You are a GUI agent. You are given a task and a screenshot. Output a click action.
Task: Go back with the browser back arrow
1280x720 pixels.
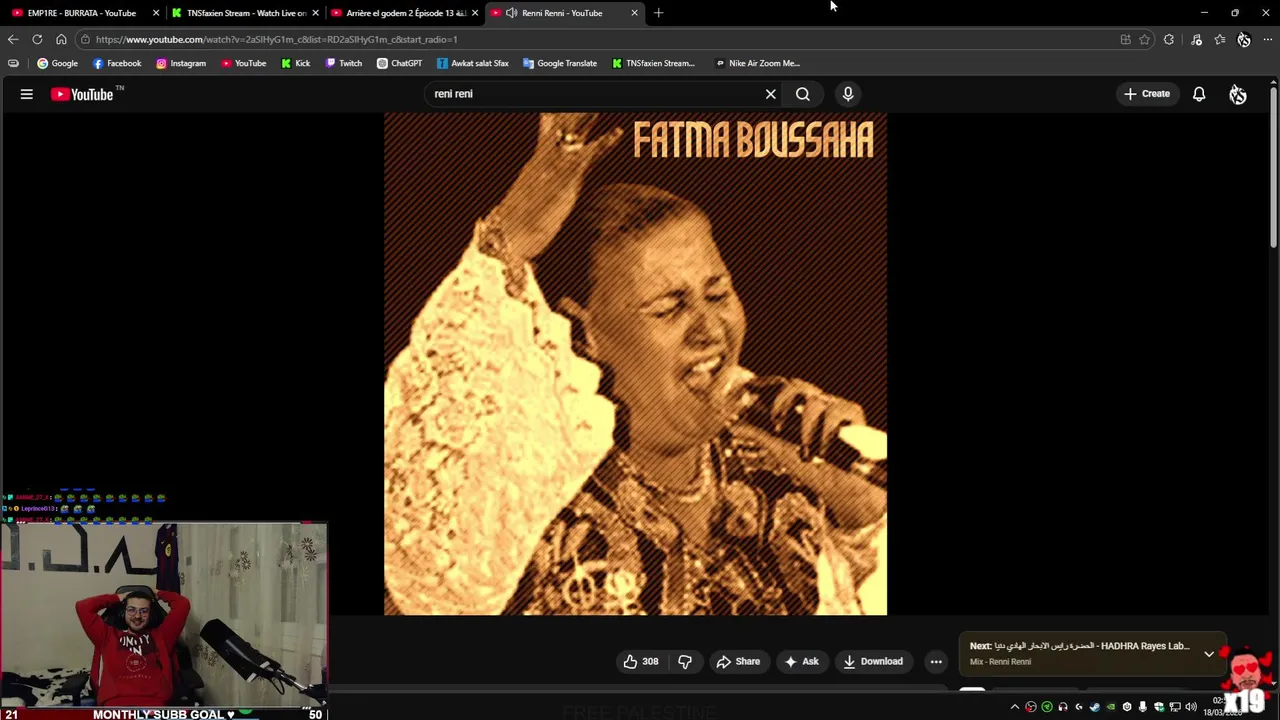13,39
